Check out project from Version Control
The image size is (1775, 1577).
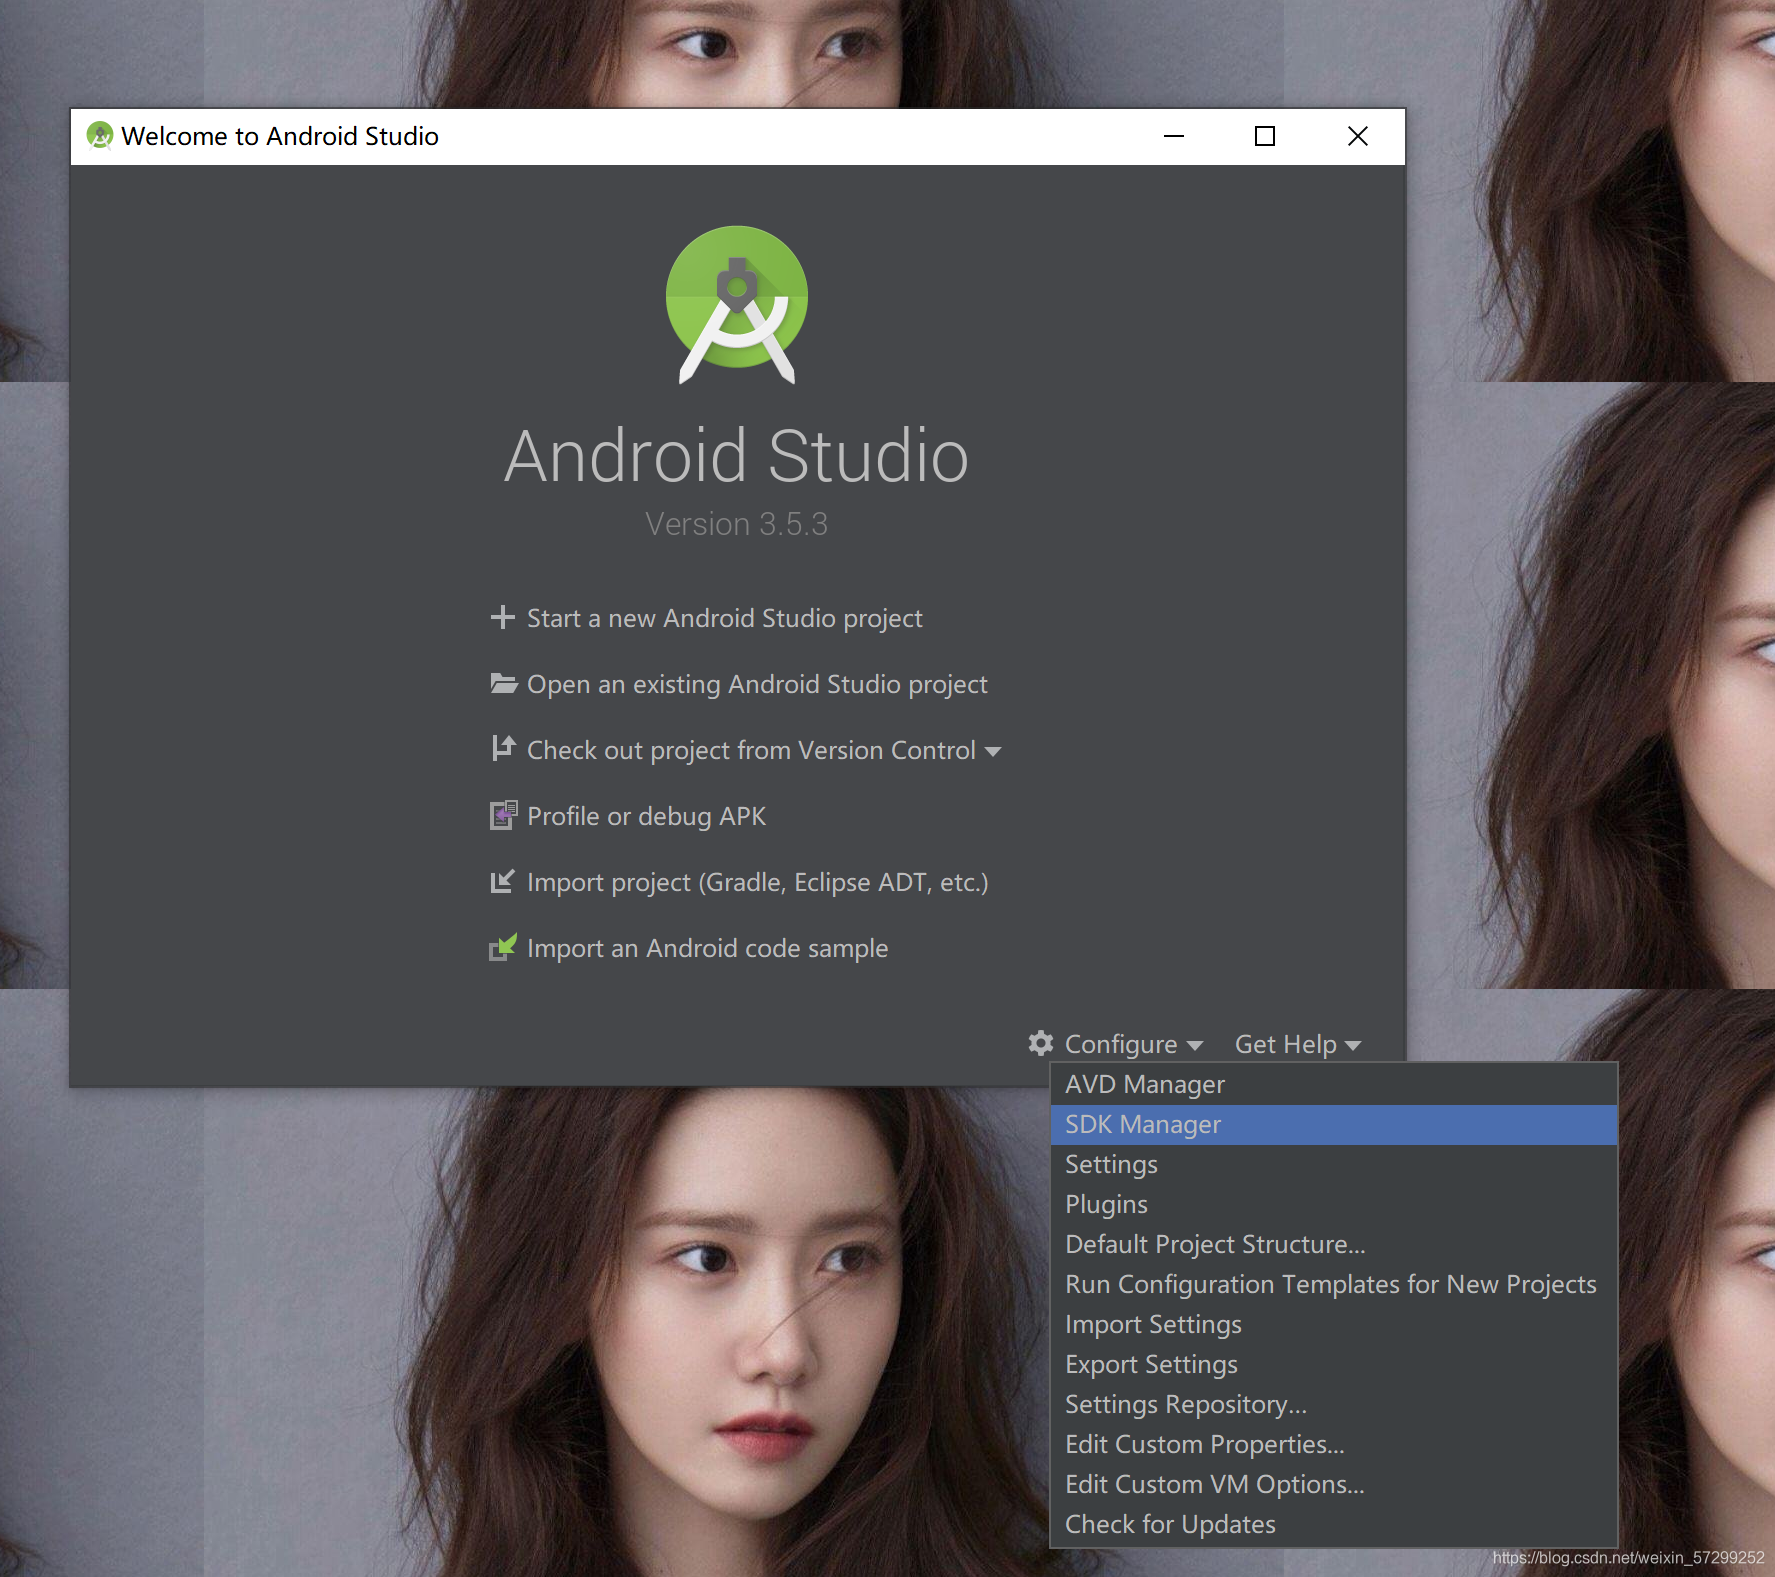coord(751,750)
